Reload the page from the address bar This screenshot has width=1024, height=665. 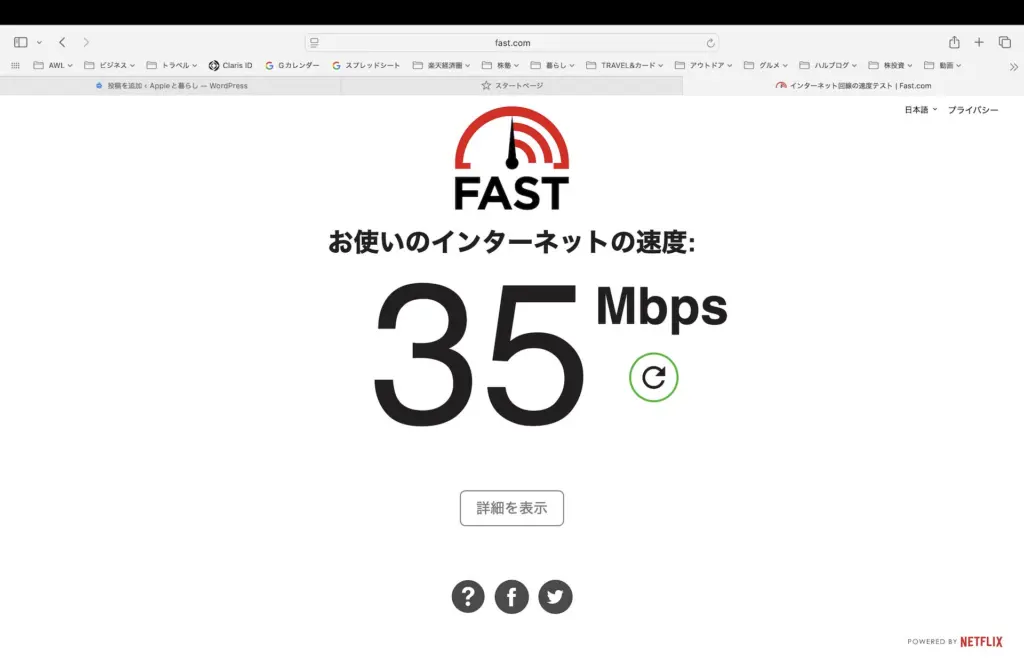tap(710, 43)
